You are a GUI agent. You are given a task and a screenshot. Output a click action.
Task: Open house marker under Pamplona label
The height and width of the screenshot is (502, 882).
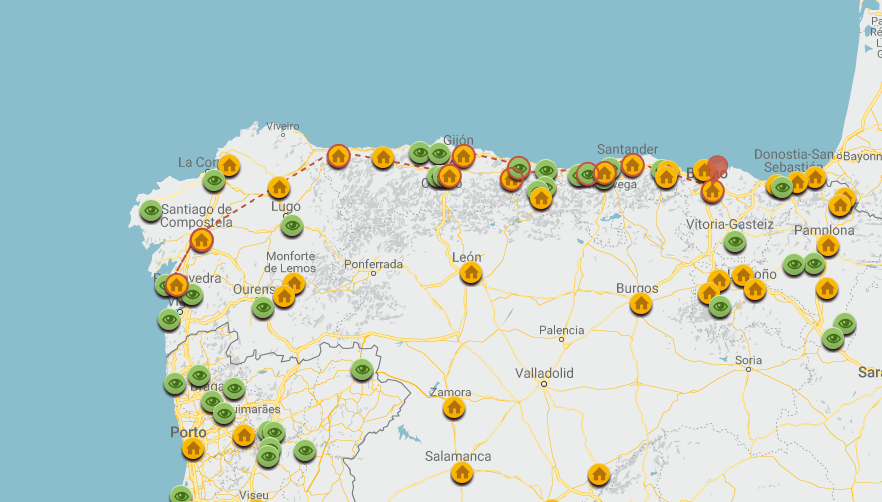(827, 246)
